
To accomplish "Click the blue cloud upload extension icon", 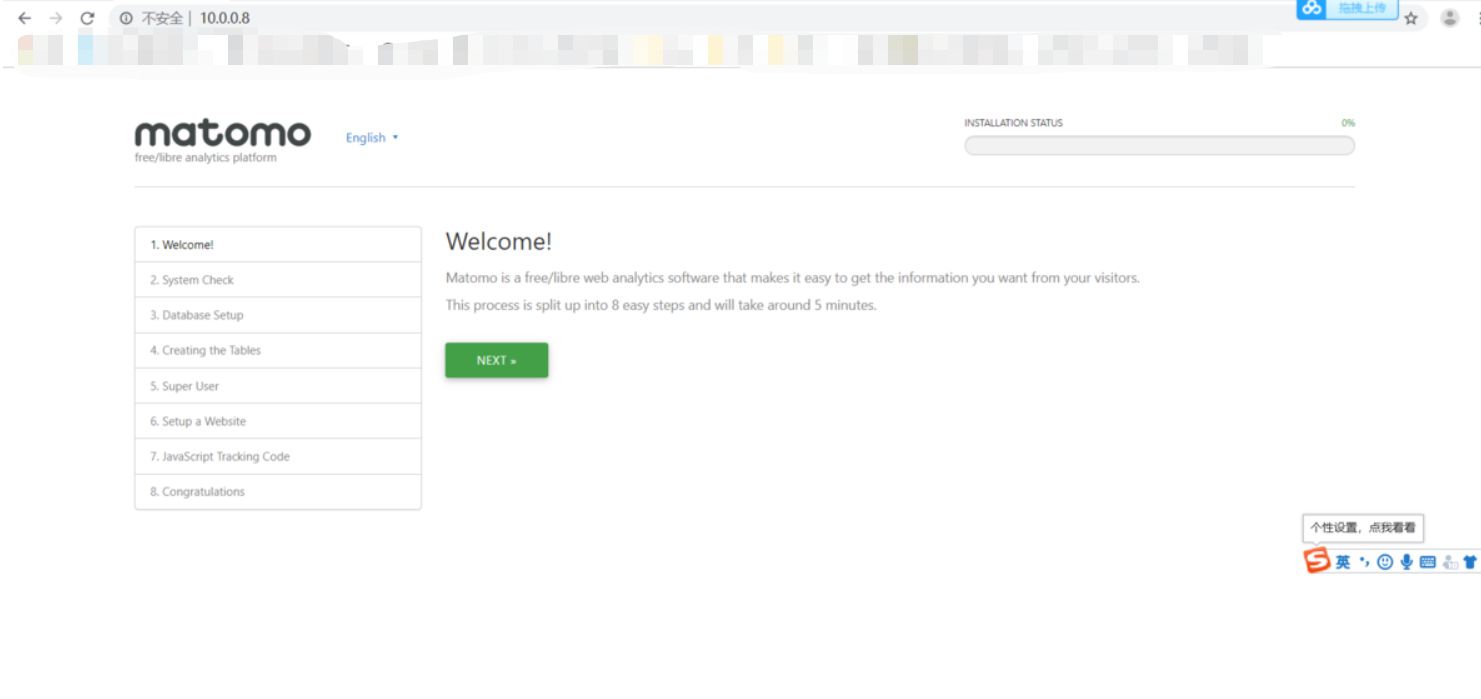I will click(x=1312, y=8).
